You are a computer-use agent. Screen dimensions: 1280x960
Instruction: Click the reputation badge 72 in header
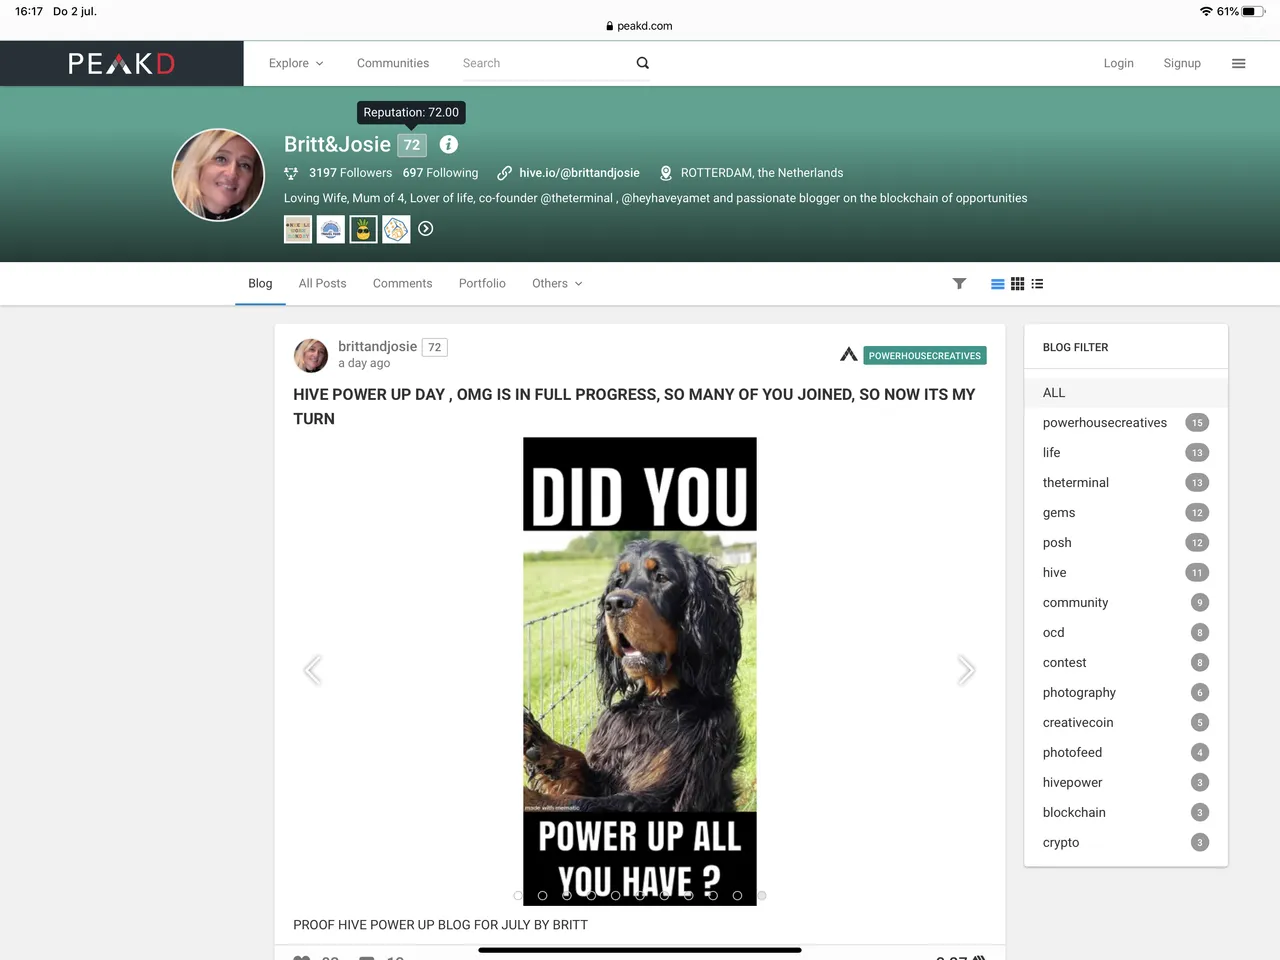412,145
